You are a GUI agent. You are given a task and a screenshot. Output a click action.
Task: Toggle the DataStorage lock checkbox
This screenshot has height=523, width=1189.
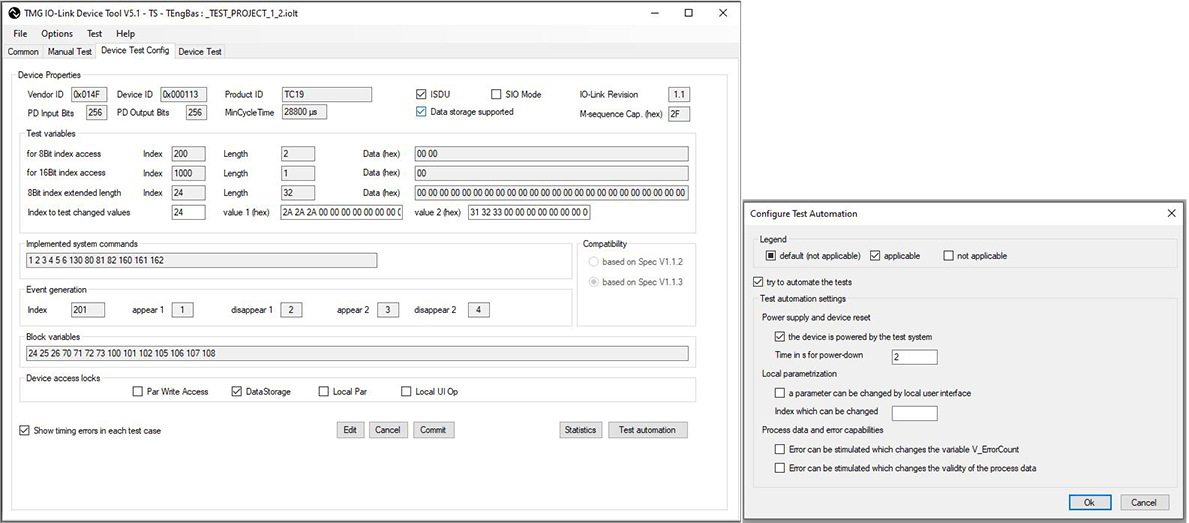point(237,392)
